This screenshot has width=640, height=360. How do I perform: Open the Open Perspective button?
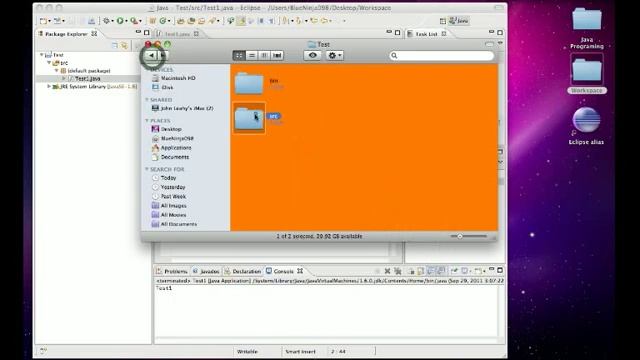pyautogui.click(x=443, y=21)
